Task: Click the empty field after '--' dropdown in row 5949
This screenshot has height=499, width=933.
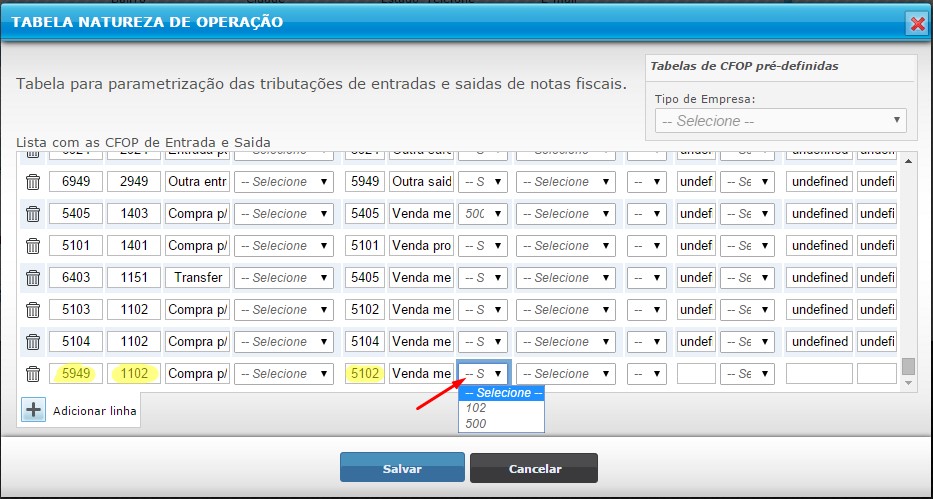Action: [x=696, y=374]
